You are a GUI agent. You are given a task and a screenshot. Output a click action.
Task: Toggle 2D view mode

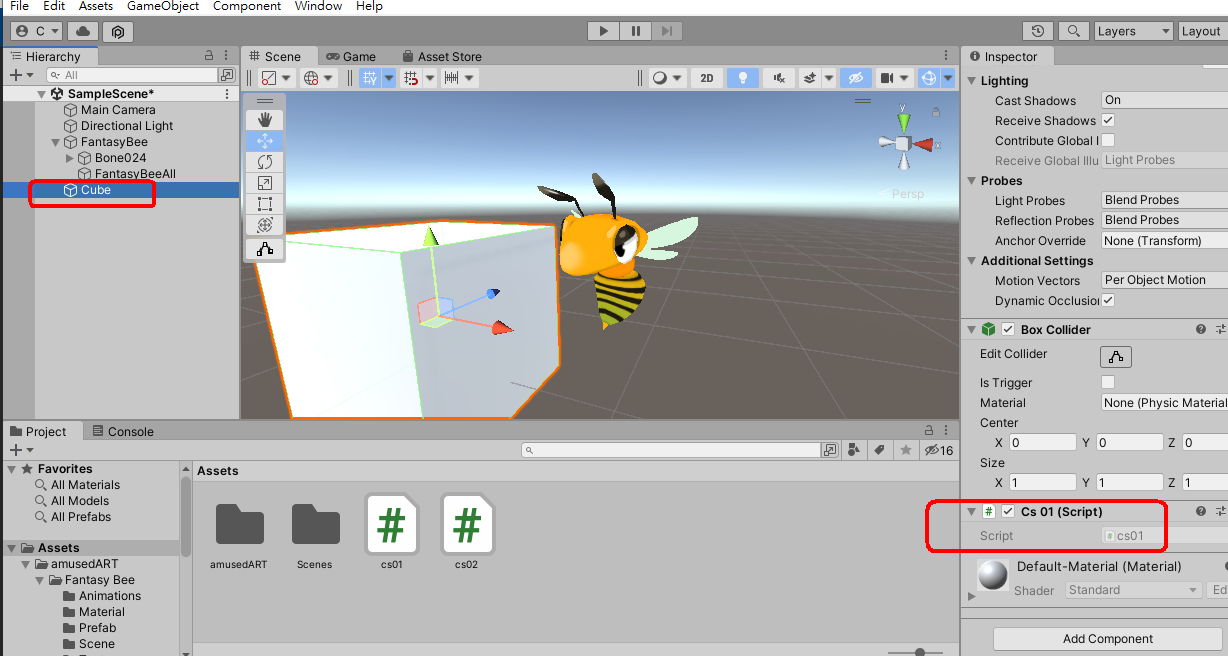click(707, 78)
